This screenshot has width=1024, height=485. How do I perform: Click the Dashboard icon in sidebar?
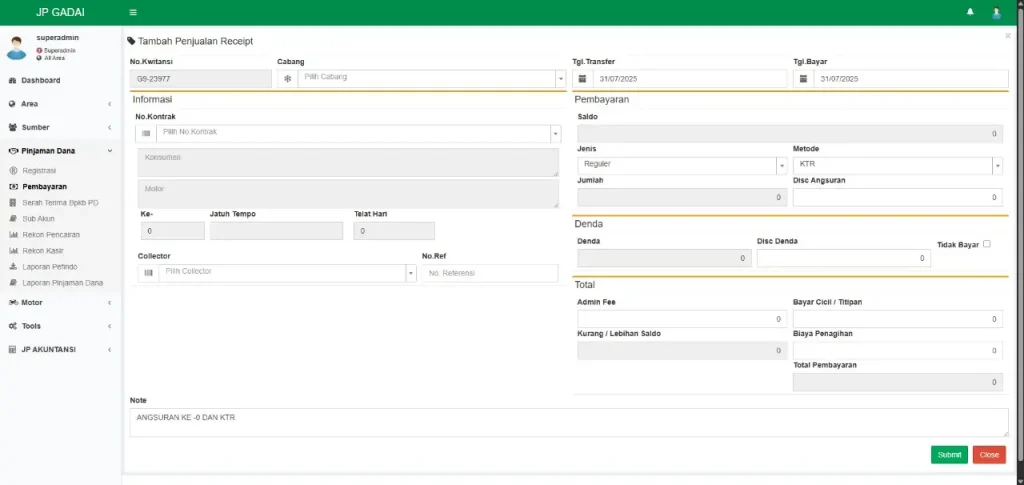pos(12,80)
